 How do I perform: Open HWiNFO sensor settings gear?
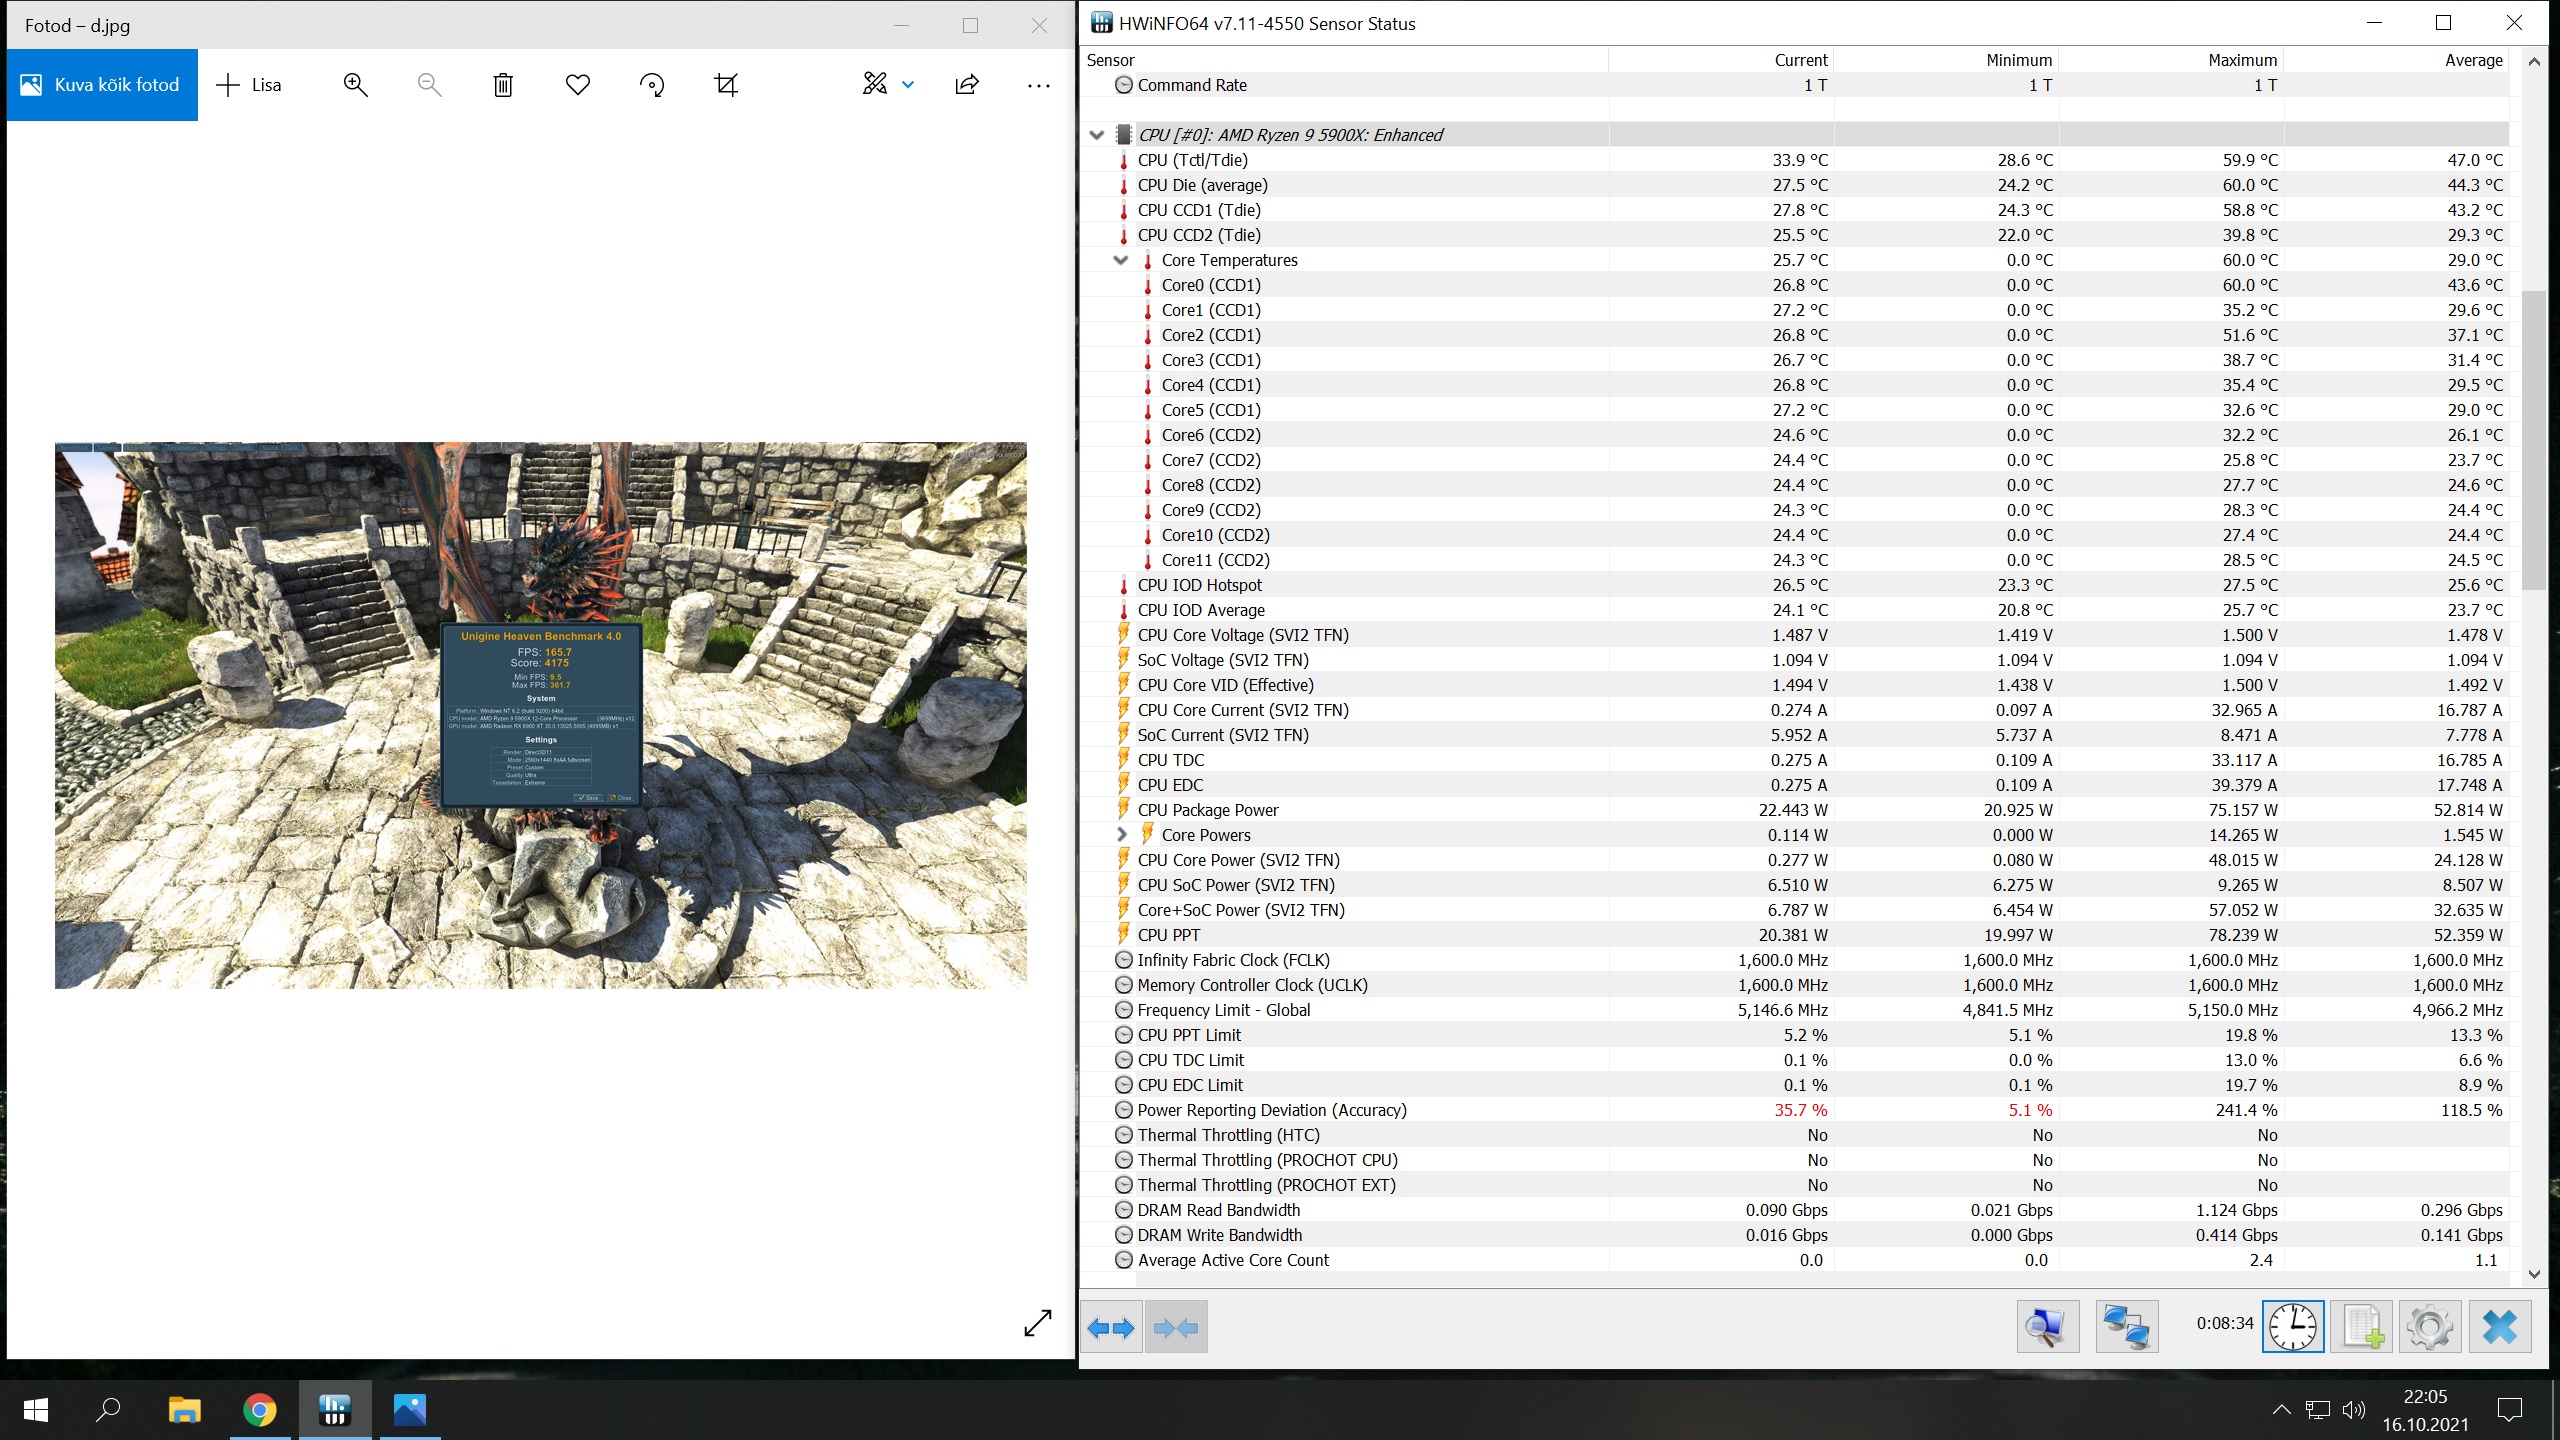click(x=2430, y=1328)
